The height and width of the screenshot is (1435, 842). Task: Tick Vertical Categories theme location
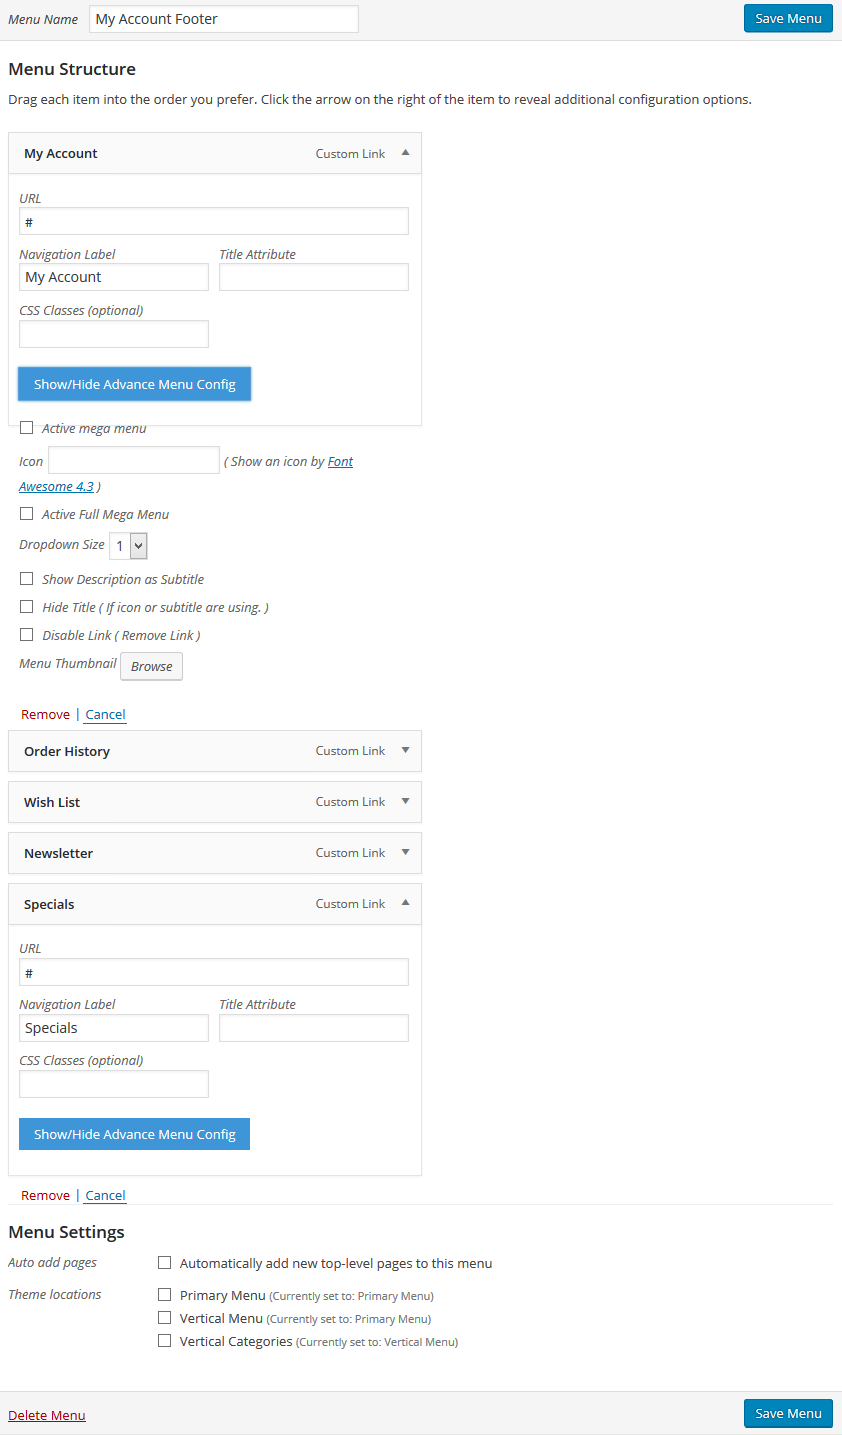[165, 1341]
